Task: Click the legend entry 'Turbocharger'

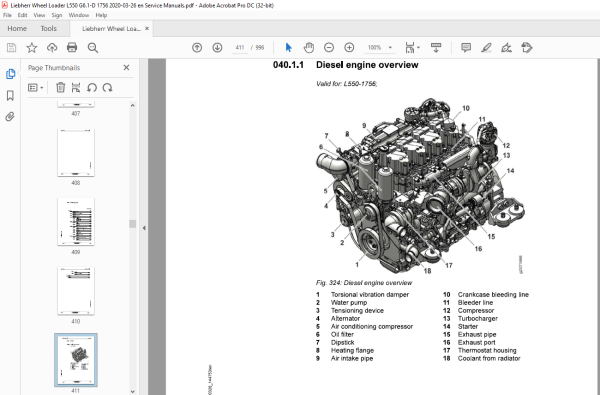Action: pyautogui.click(x=478, y=318)
